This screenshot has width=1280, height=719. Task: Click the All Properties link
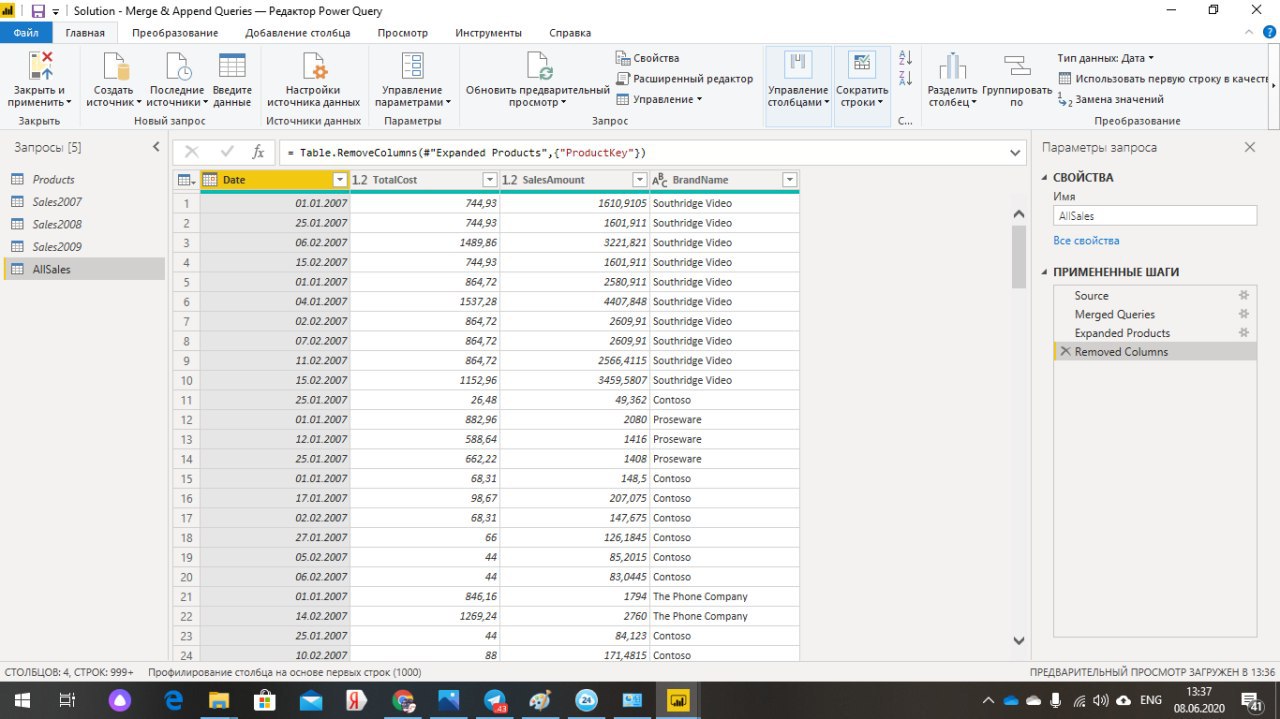(x=1086, y=240)
